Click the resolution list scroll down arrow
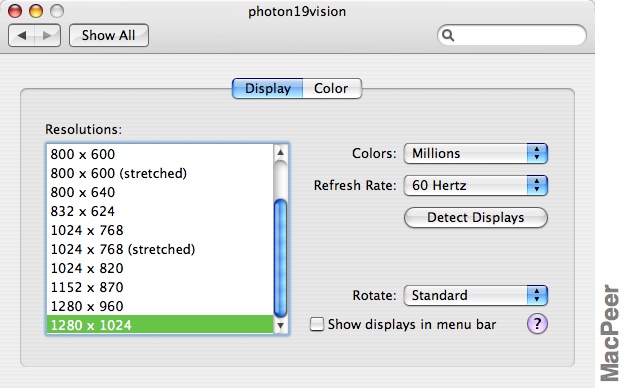This screenshot has width=624, height=388. pyautogui.click(x=280, y=326)
